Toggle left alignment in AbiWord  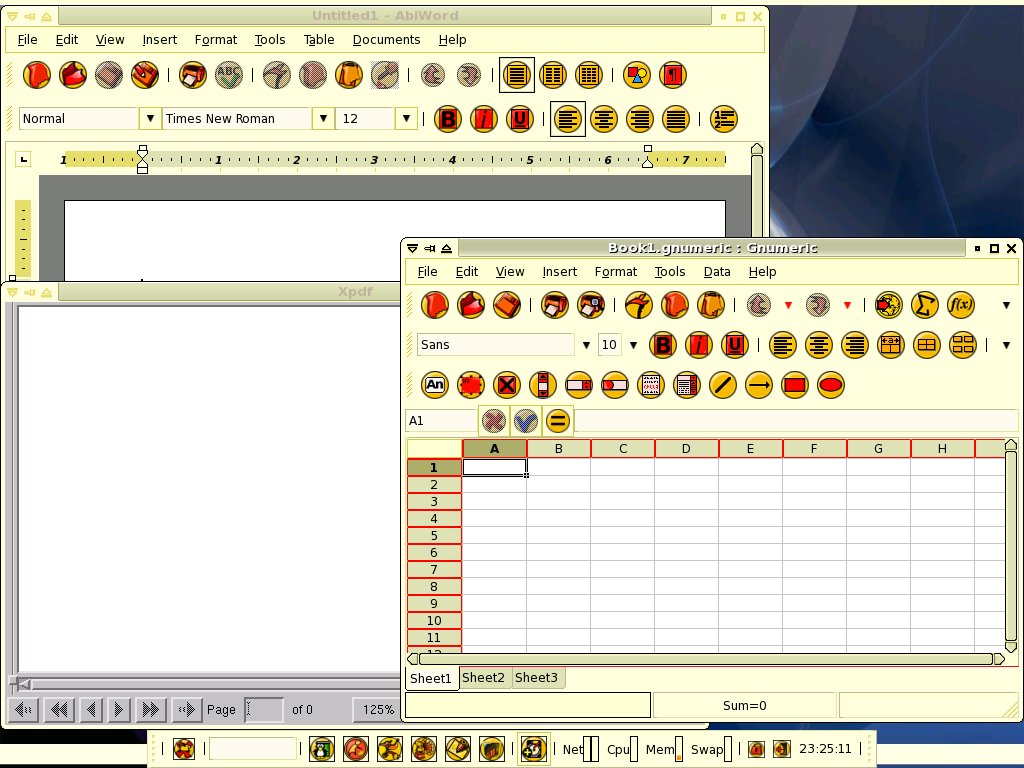(568, 119)
